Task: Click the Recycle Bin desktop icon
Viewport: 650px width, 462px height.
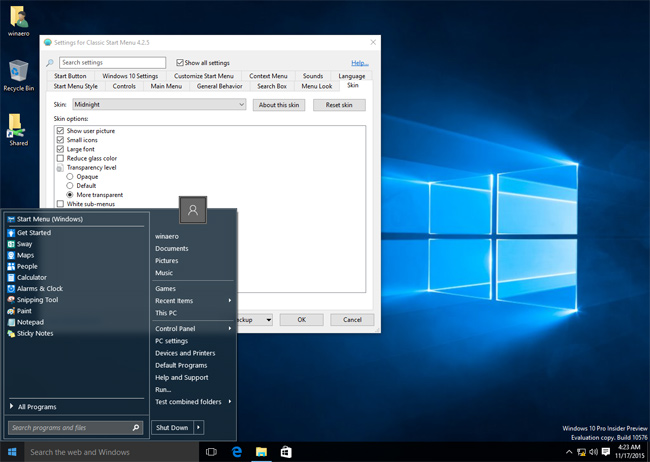Action: tap(18, 72)
